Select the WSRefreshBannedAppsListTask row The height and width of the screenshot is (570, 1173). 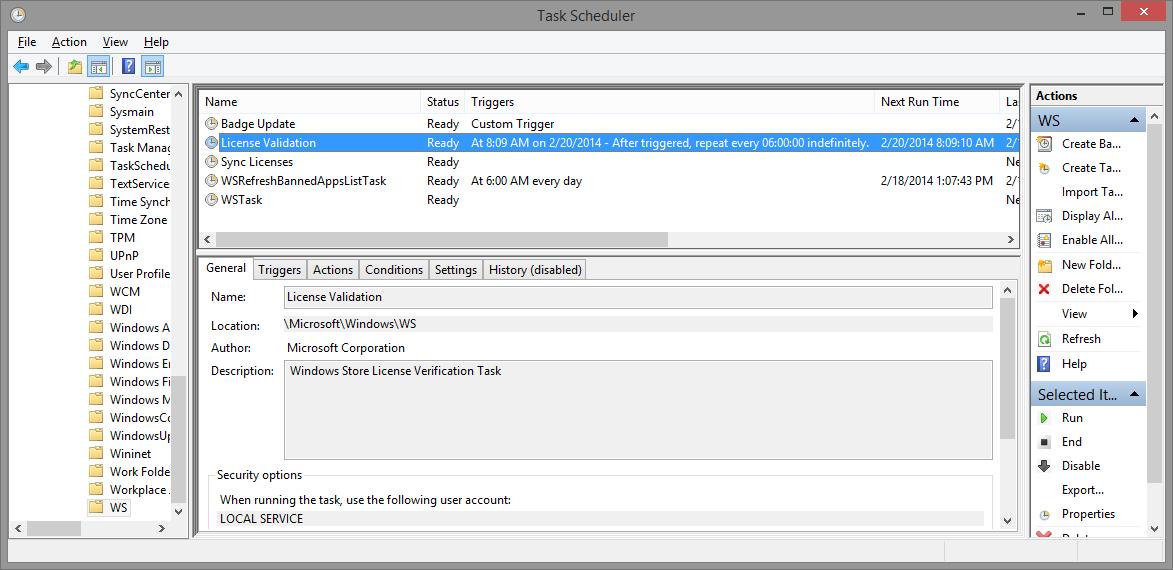click(x=303, y=181)
